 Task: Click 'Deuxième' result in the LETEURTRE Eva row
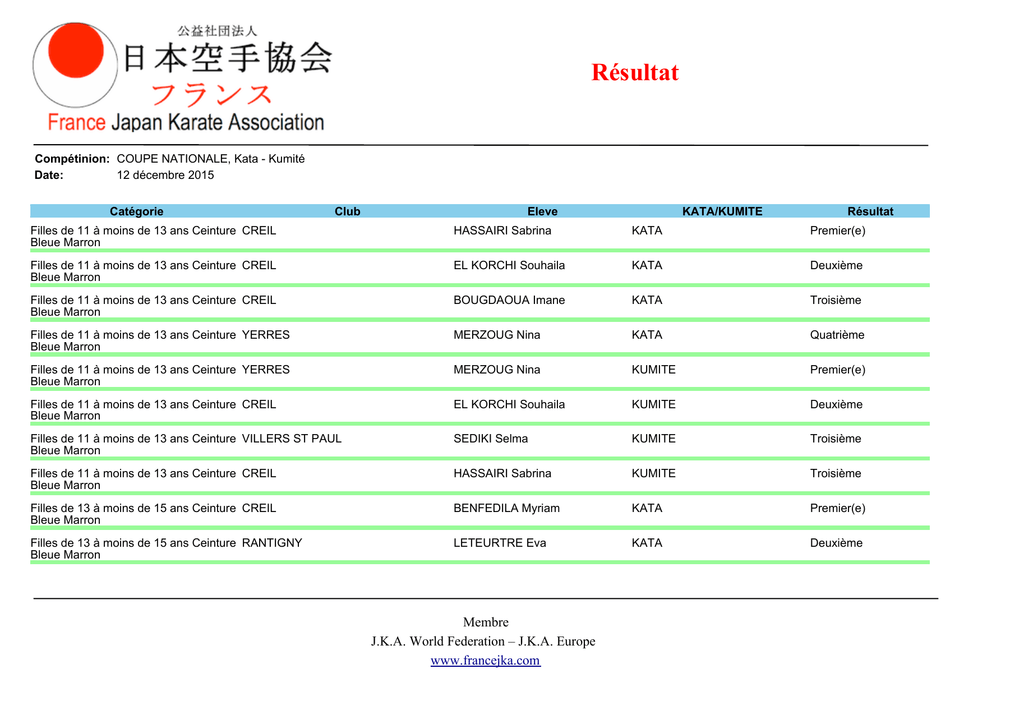coord(837,543)
